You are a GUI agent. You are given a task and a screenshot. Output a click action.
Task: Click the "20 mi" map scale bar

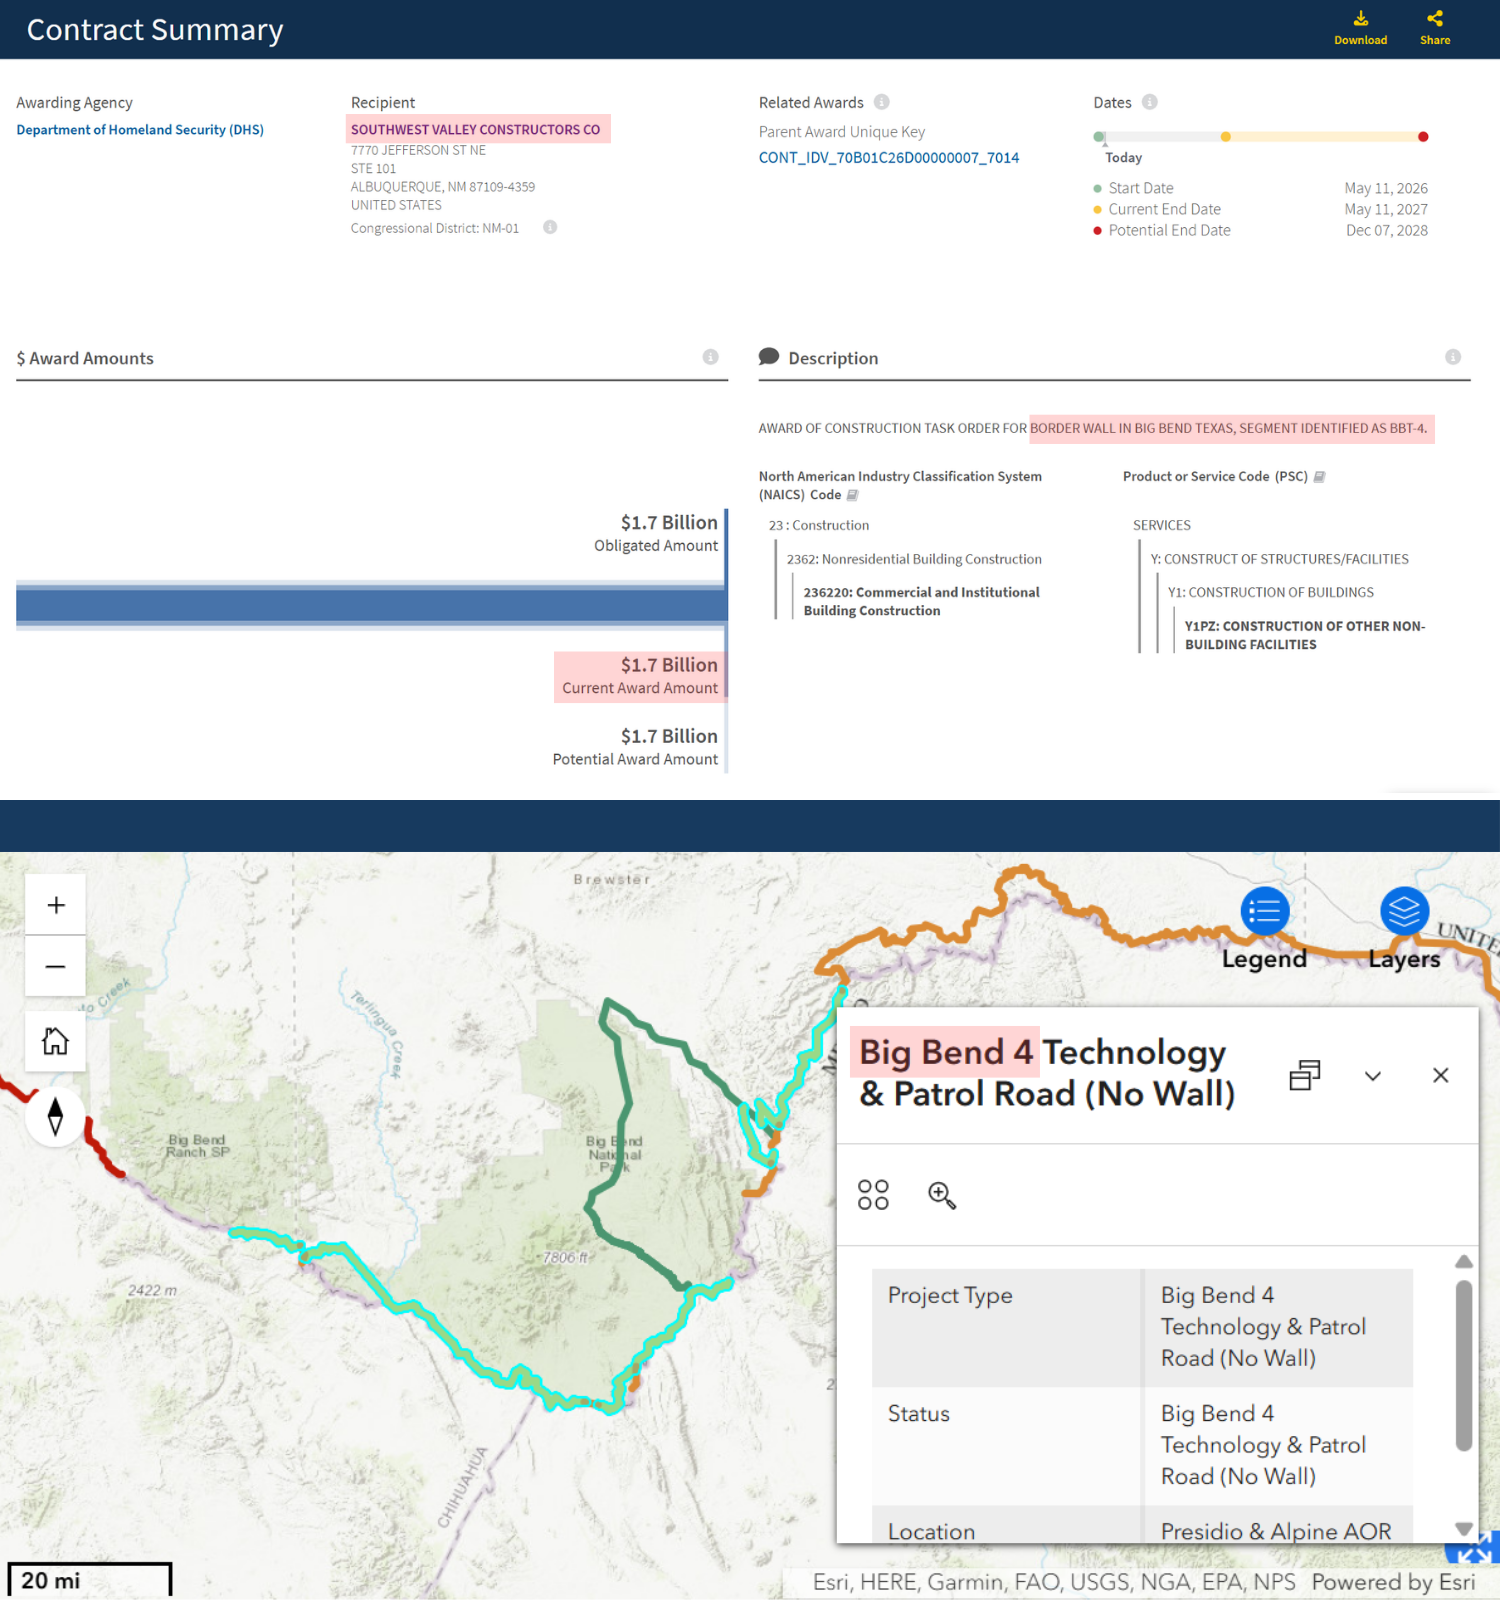90,1580
